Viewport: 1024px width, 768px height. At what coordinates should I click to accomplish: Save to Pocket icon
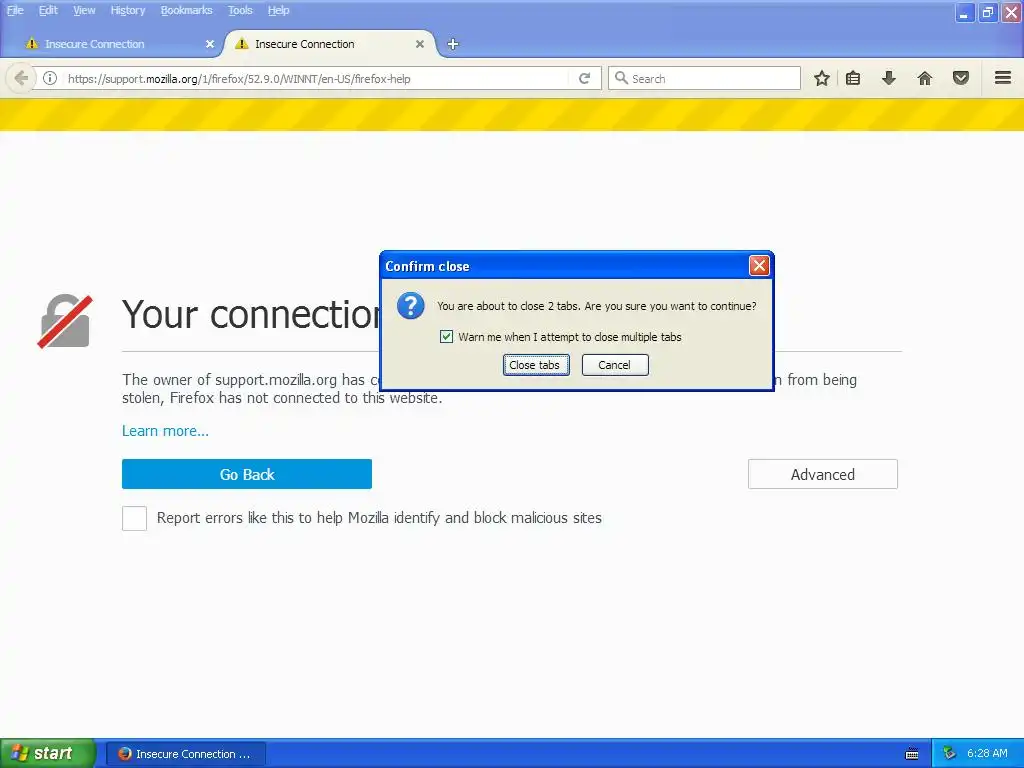tap(961, 78)
